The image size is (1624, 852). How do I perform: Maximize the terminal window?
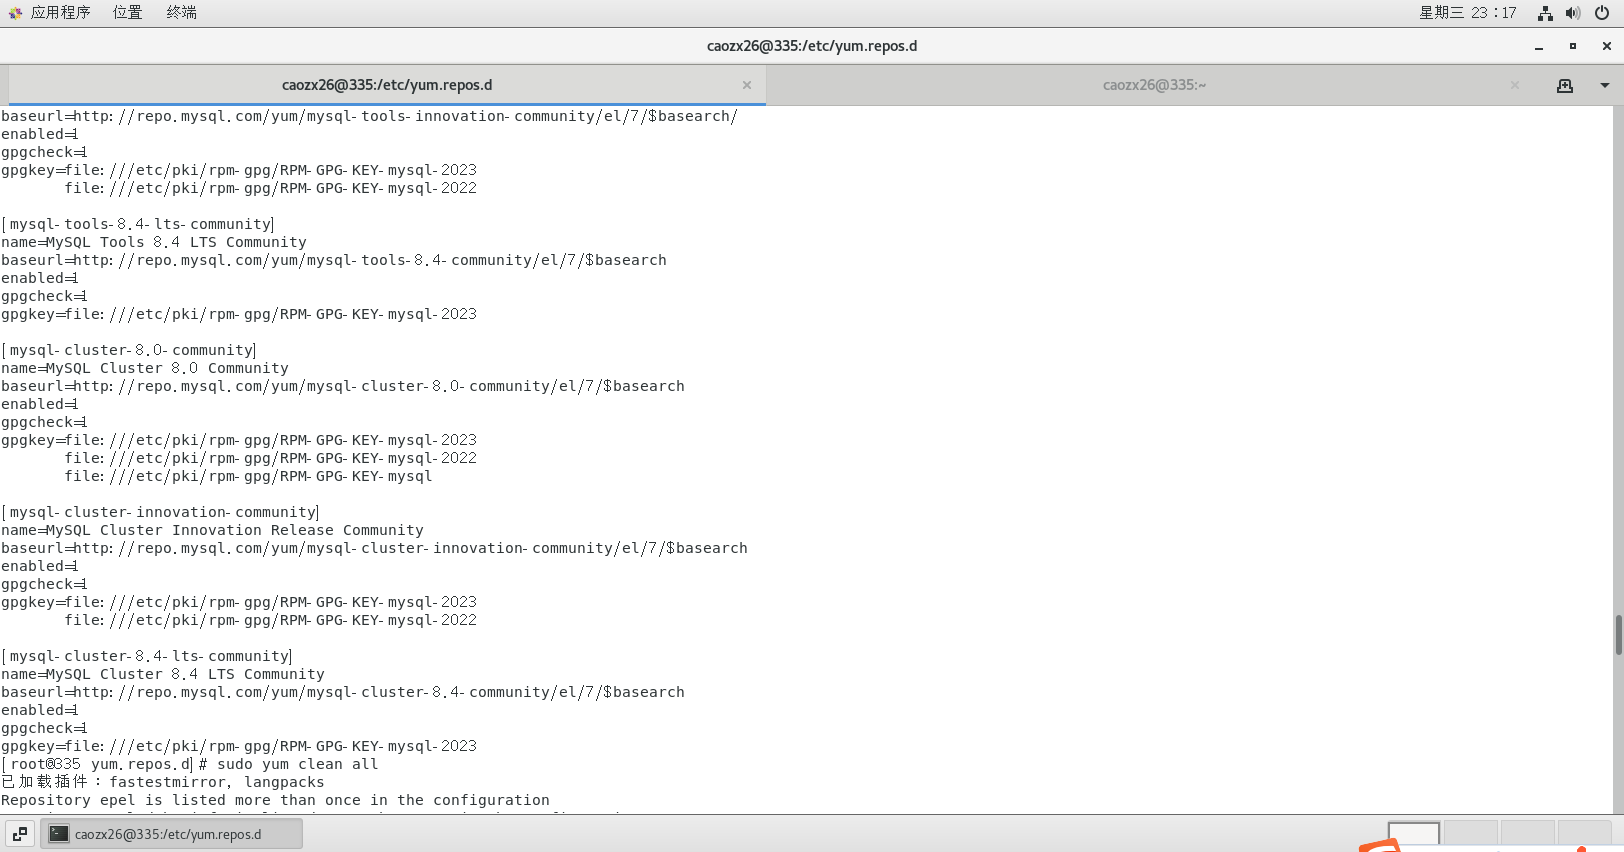(1573, 46)
